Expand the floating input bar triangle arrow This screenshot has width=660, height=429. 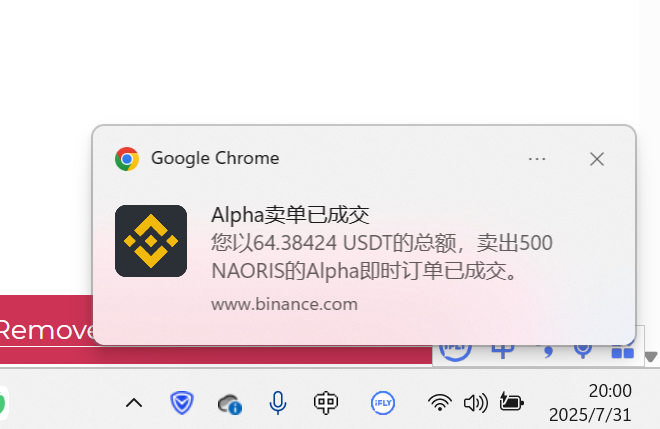(x=651, y=357)
